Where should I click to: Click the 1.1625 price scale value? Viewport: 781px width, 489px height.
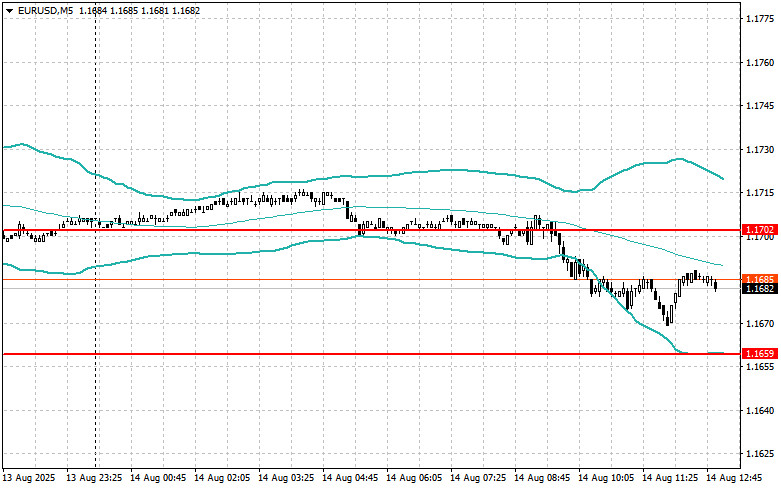point(760,454)
